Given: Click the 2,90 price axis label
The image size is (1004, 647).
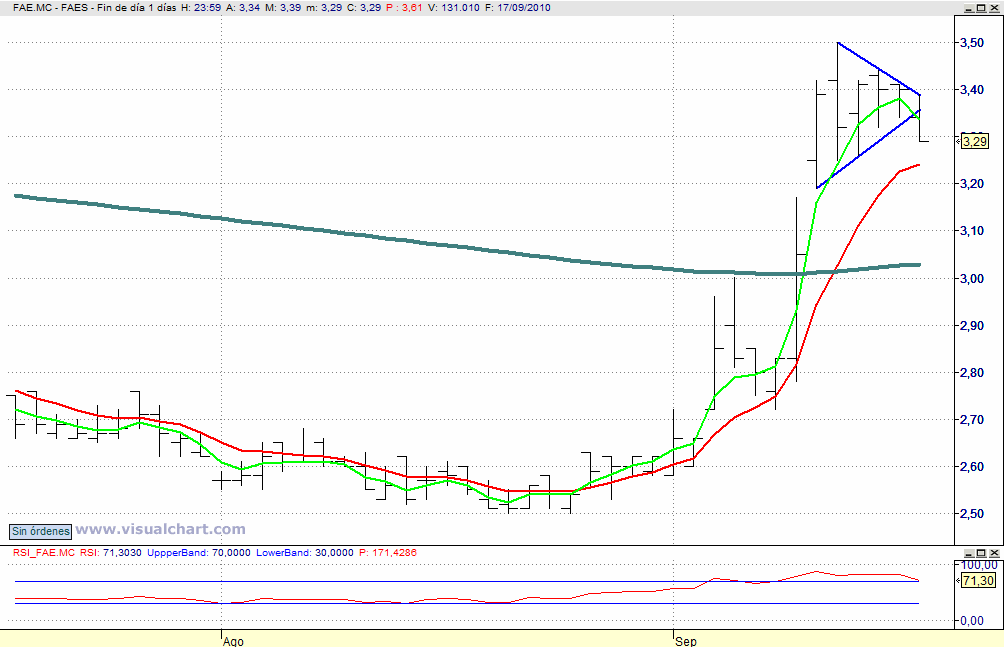Looking at the screenshot, I should (x=971, y=325).
